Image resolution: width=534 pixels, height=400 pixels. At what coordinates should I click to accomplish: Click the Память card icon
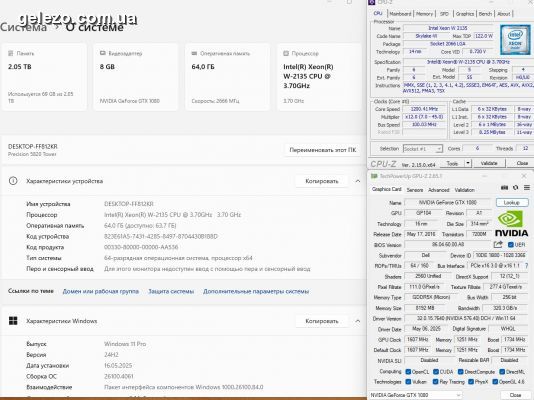(11, 53)
